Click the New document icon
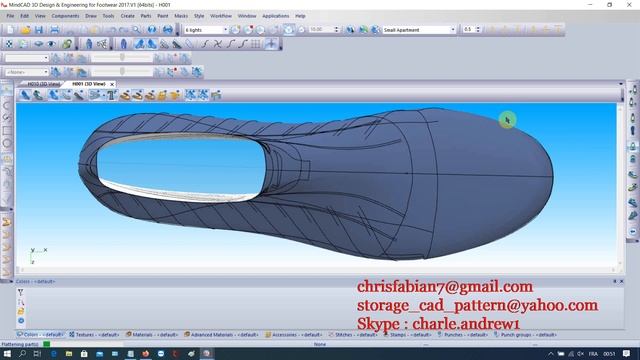 pyautogui.click(x=11, y=30)
